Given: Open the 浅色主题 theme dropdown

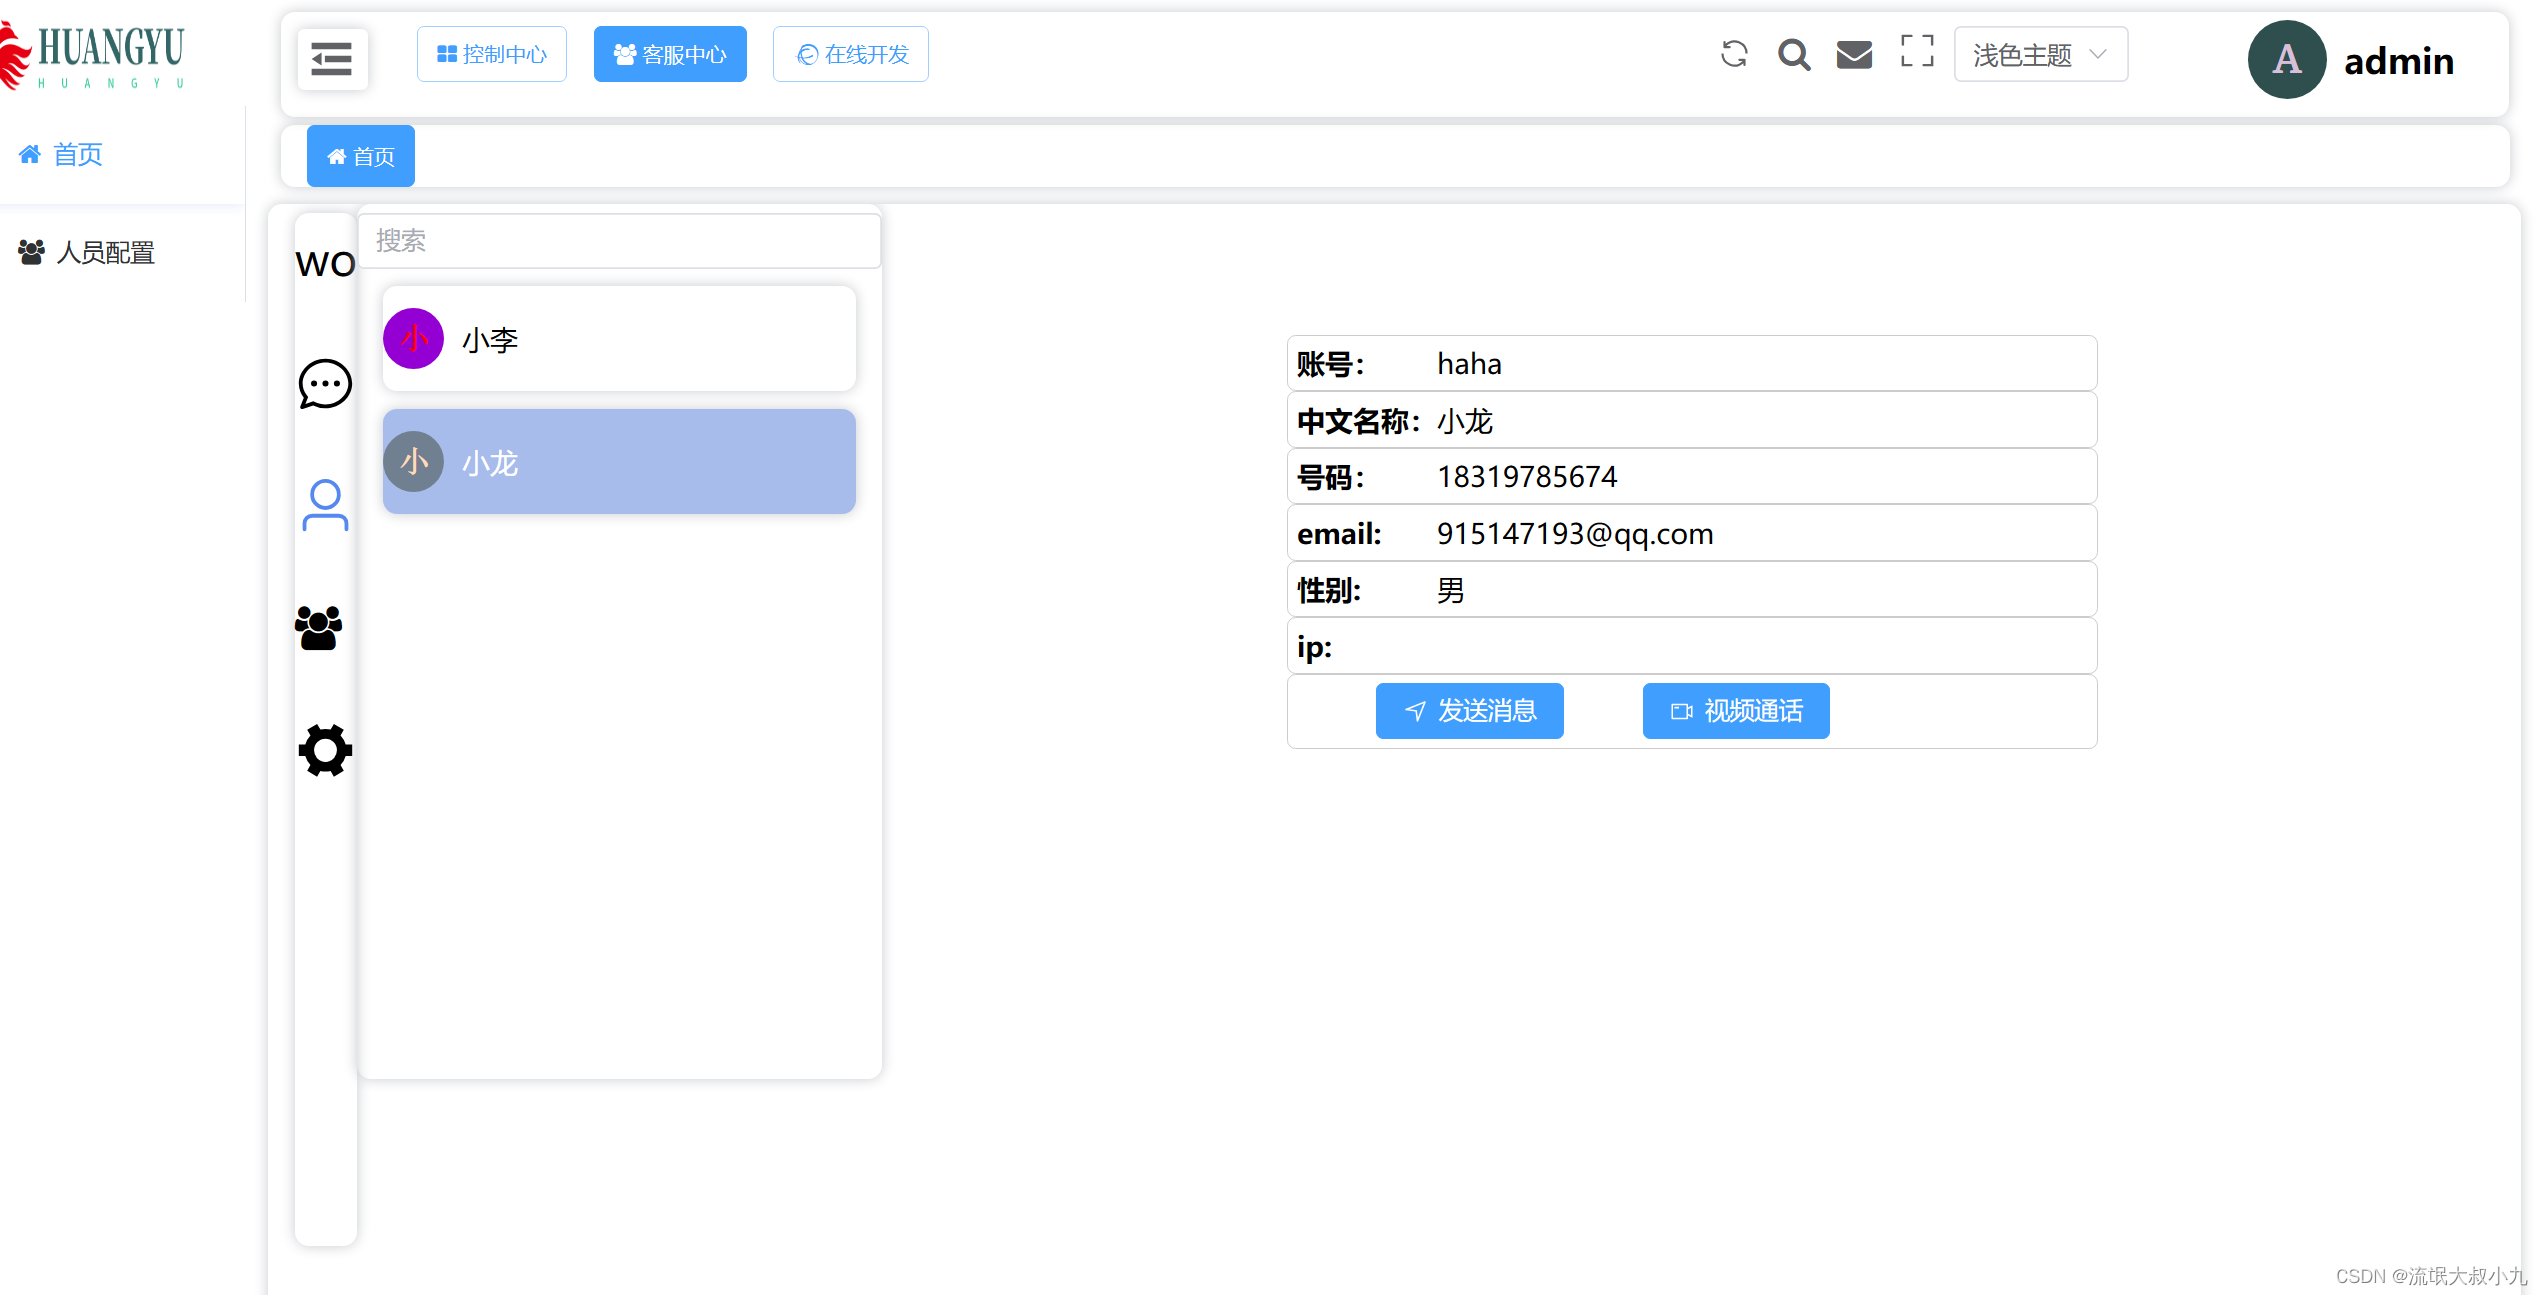Looking at the screenshot, I should tap(2039, 54).
